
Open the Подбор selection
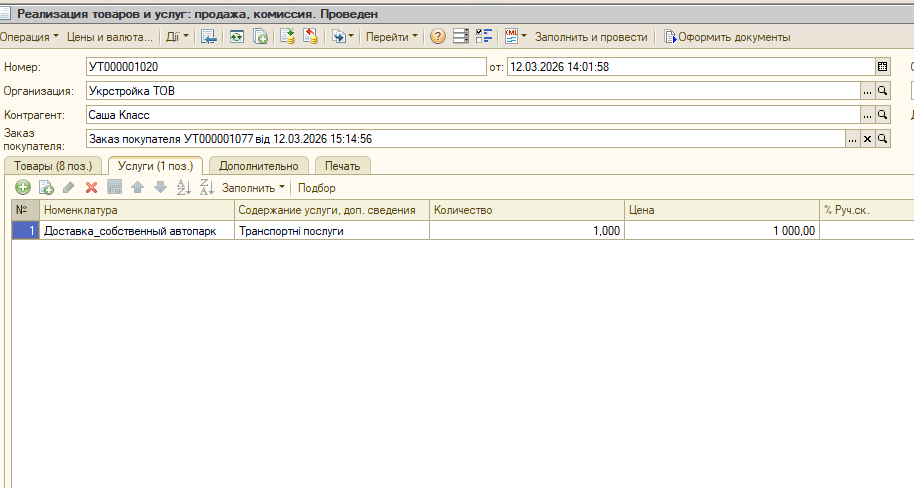click(317, 188)
